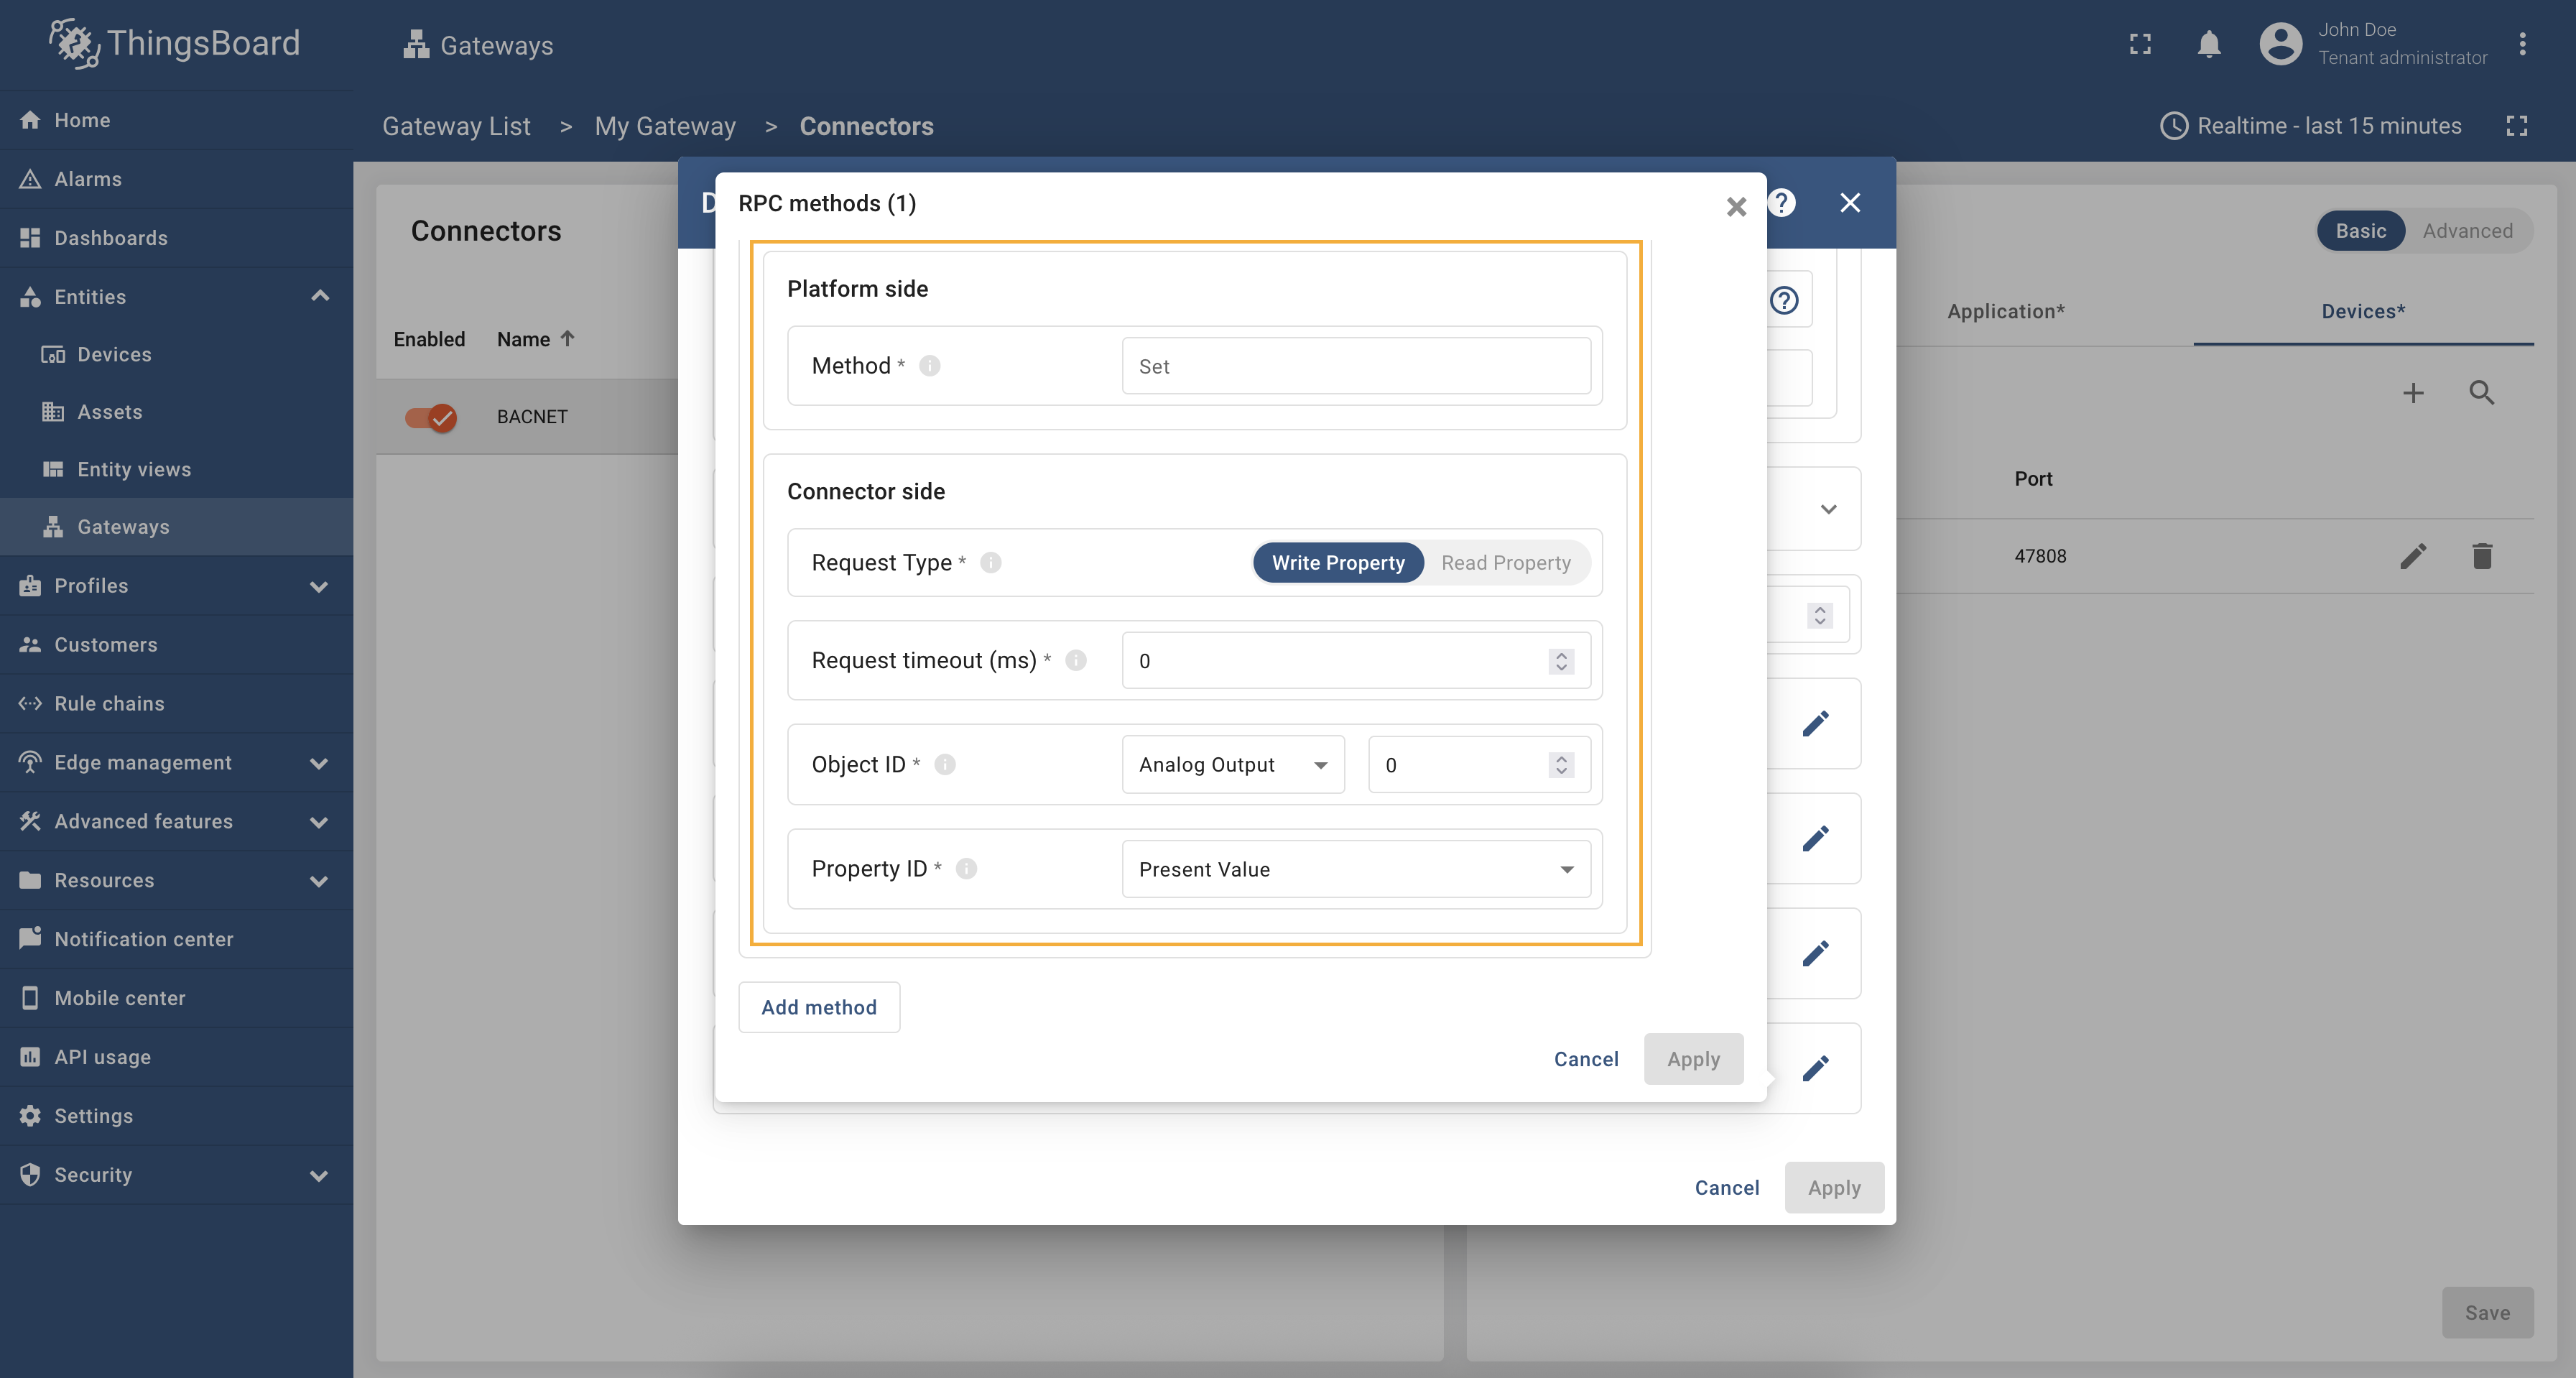
Task: Cancel the RPC methods dialog
Action: pos(1585,1059)
